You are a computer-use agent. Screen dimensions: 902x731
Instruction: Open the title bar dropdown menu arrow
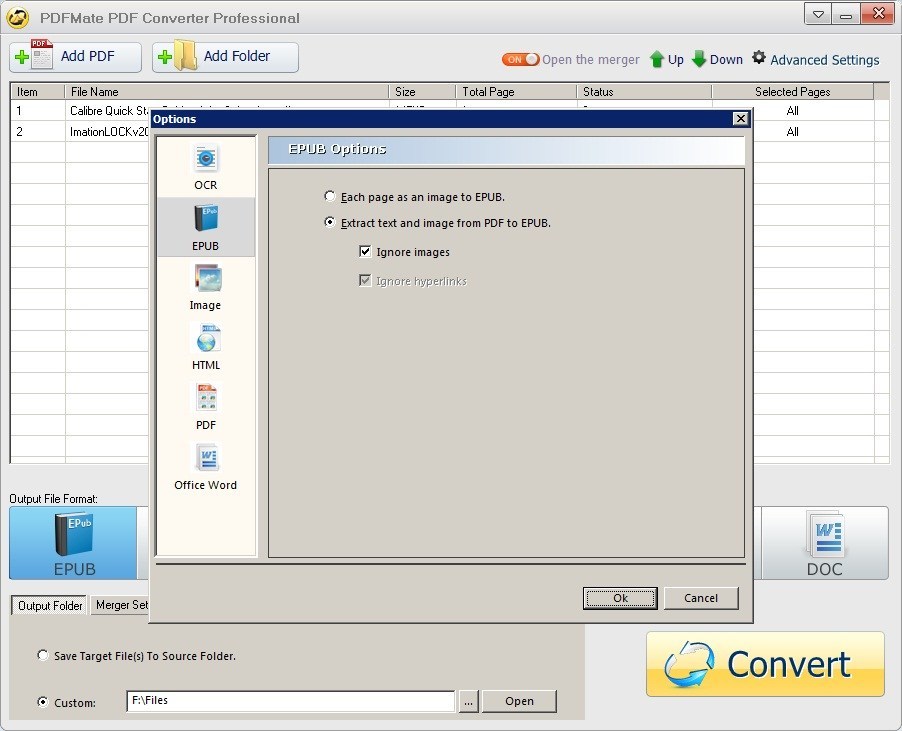pos(817,14)
